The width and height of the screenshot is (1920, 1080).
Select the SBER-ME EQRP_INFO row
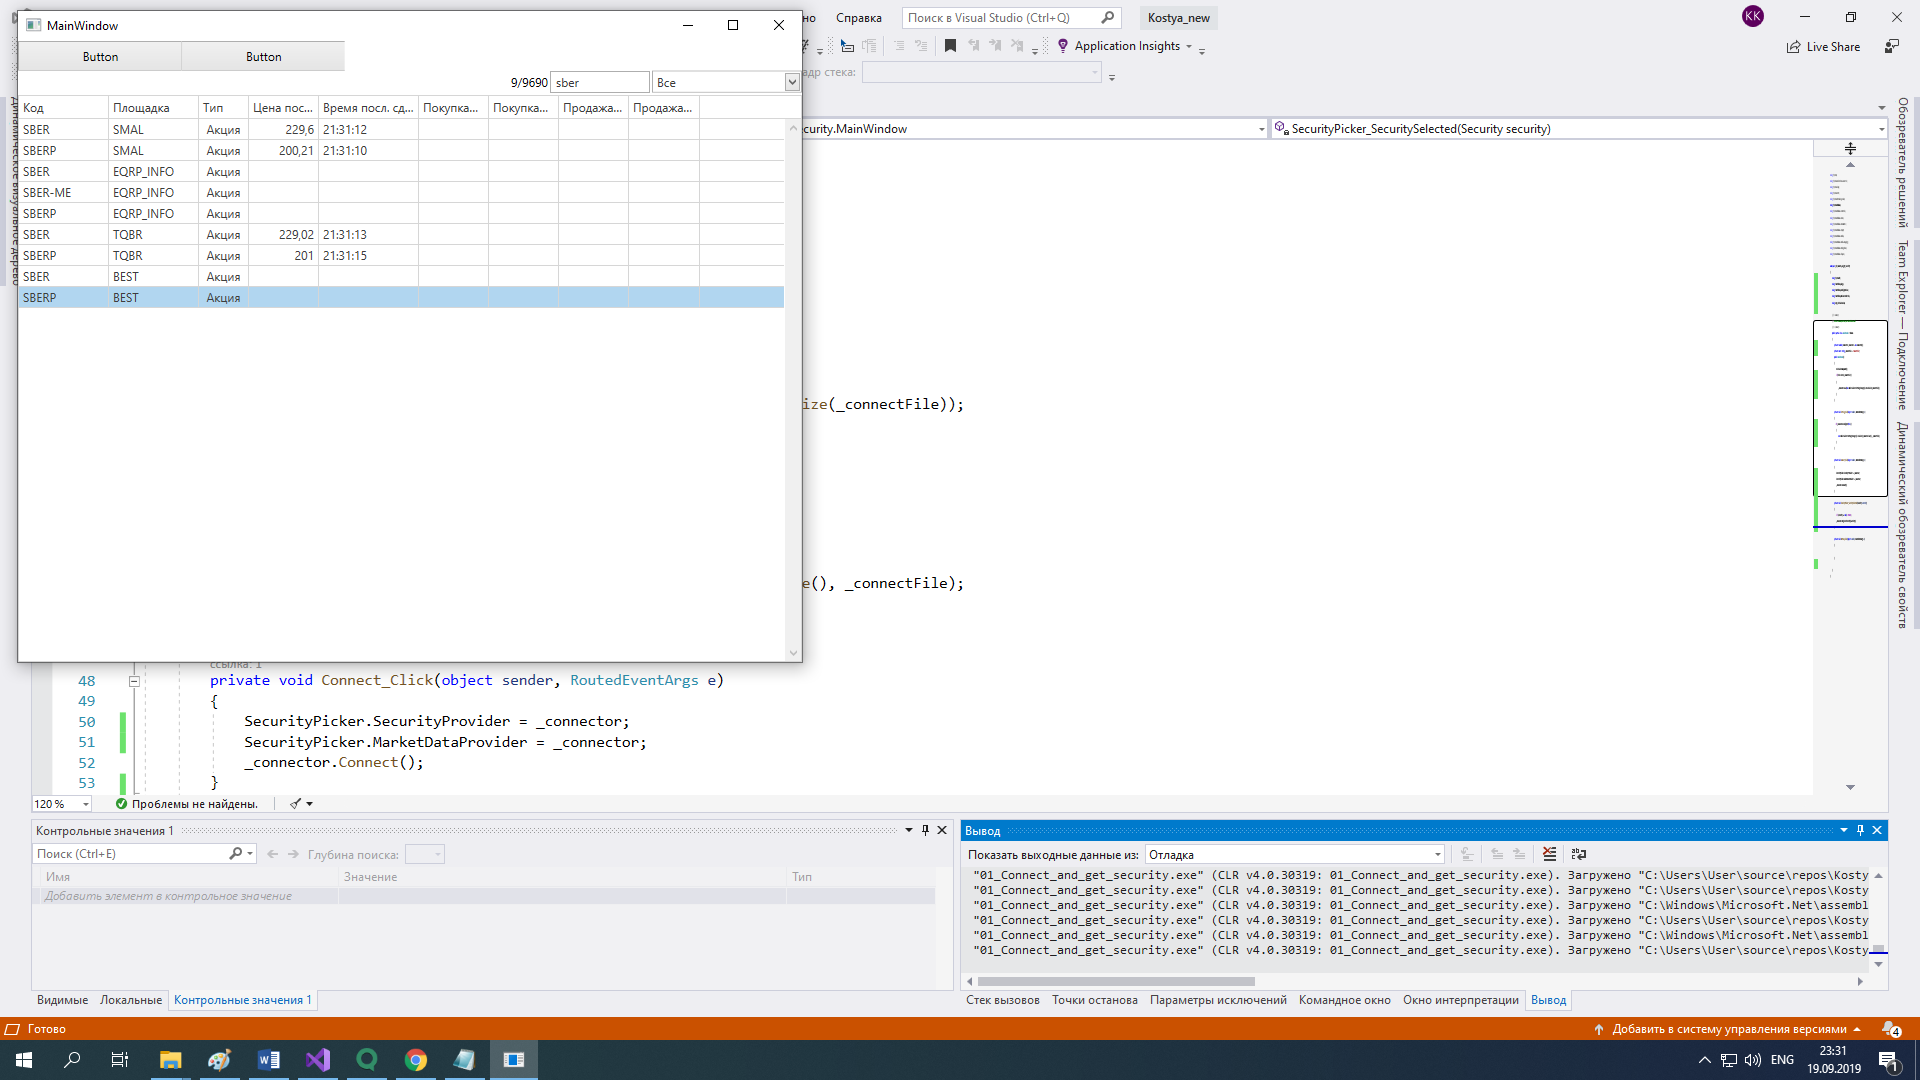pyautogui.click(x=401, y=193)
